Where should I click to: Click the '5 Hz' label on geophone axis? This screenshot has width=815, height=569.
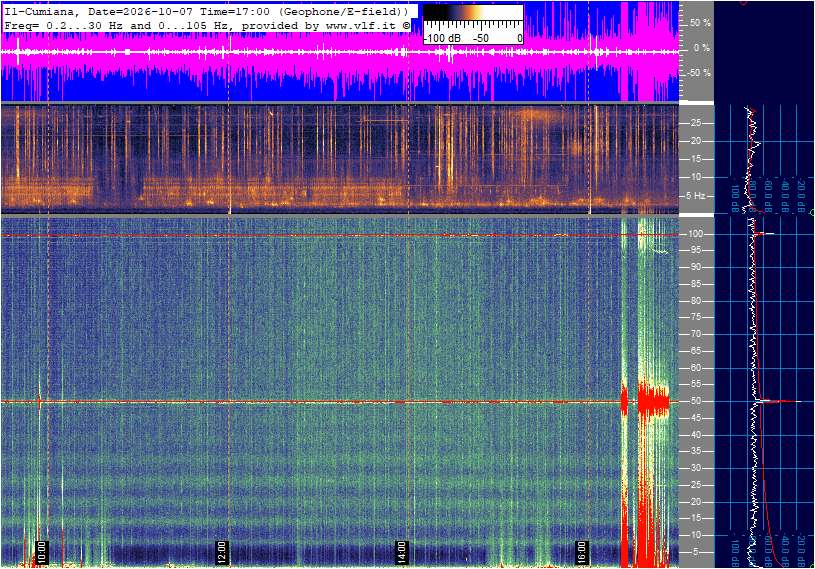695,196
